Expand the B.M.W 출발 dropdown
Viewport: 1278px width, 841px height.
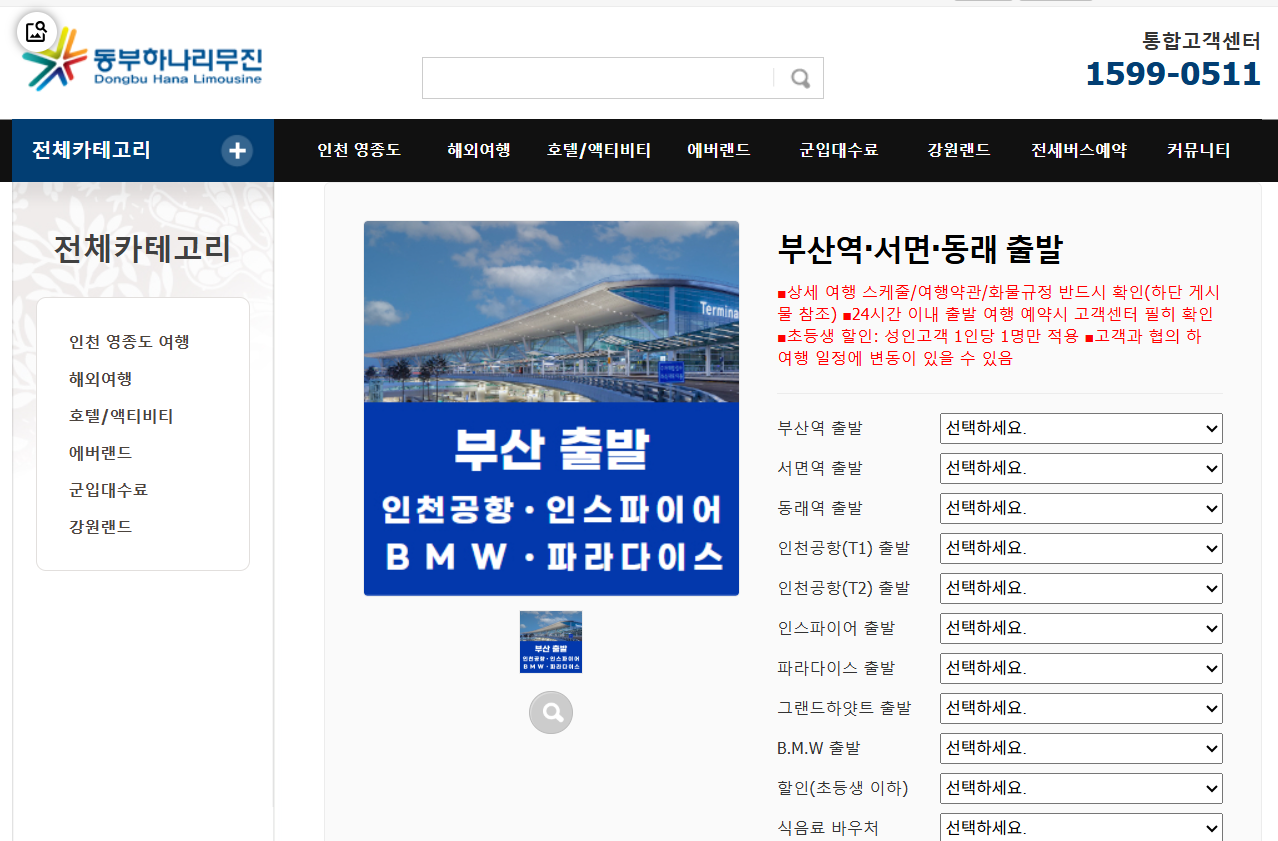coord(1081,748)
